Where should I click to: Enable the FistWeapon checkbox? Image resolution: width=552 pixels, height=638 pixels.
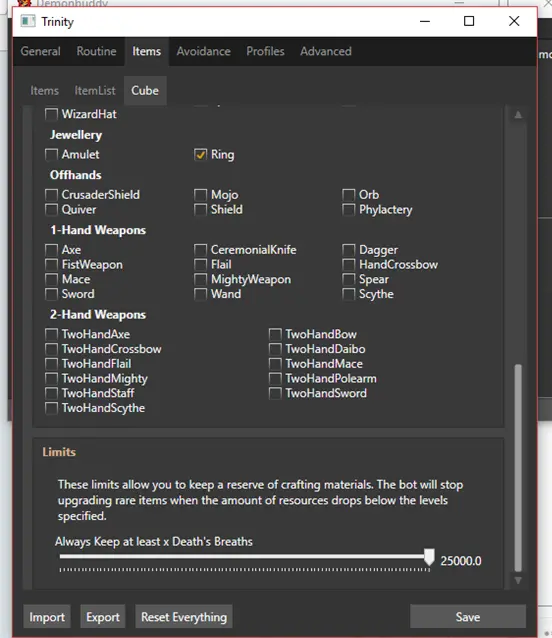[51, 264]
